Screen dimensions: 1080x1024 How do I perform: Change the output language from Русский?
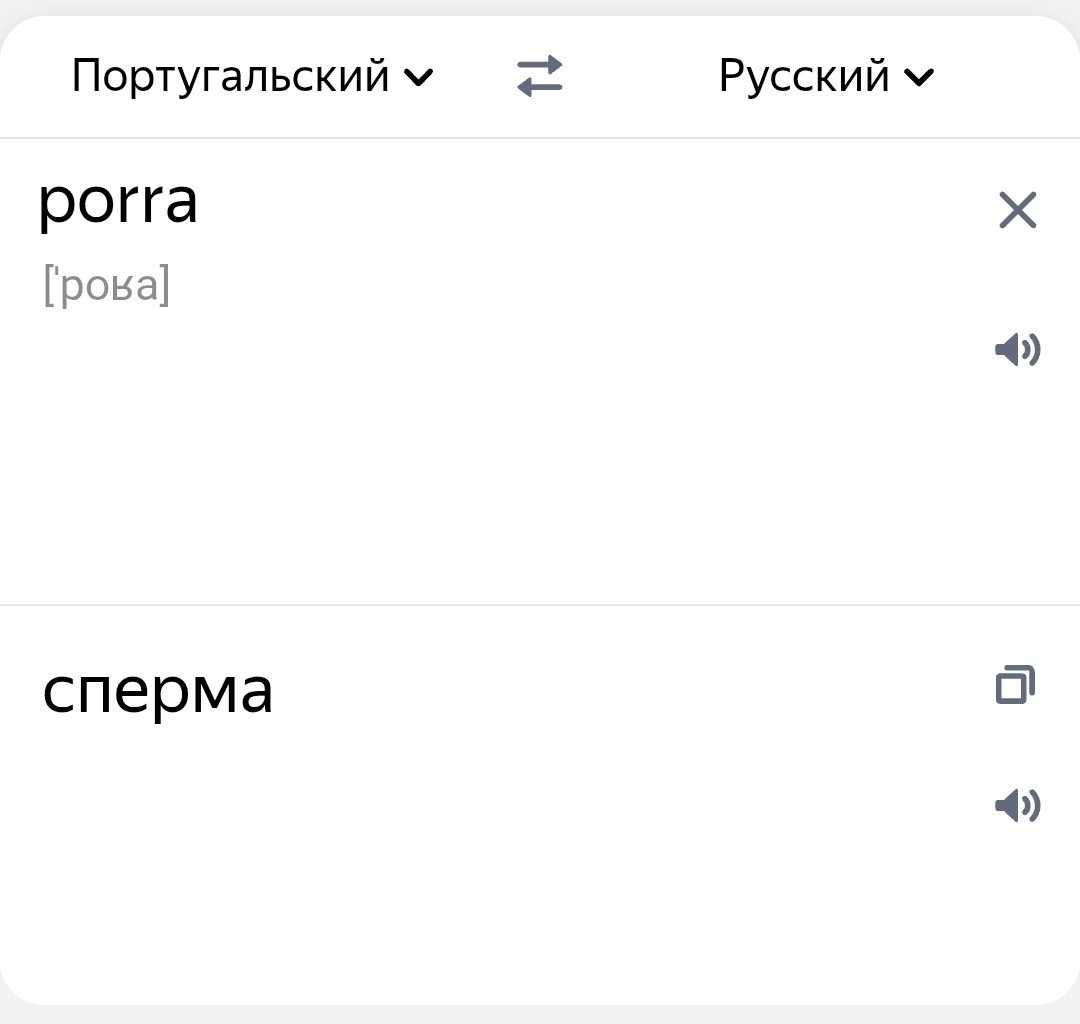[x=827, y=76]
